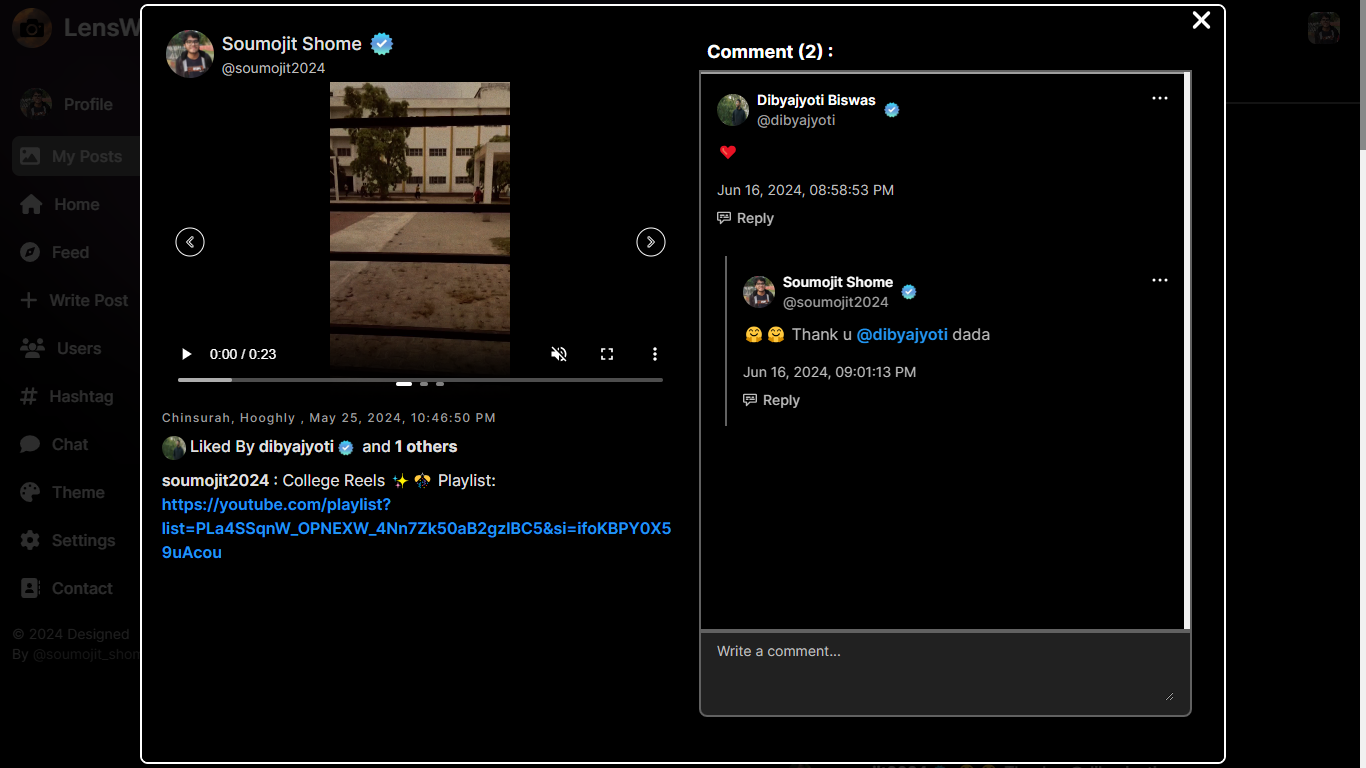Click the Users group icon

[x=32, y=348]
